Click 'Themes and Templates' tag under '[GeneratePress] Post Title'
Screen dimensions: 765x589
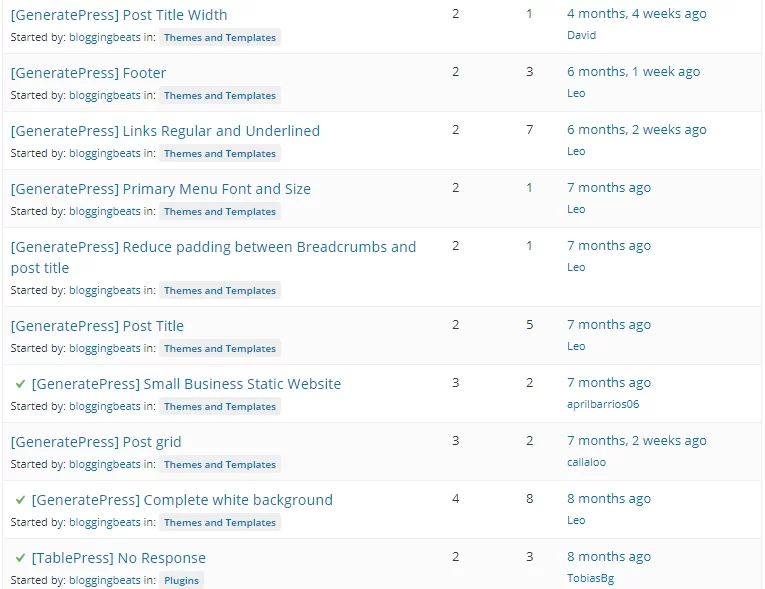pyautogui.click(x=220, y=349)
